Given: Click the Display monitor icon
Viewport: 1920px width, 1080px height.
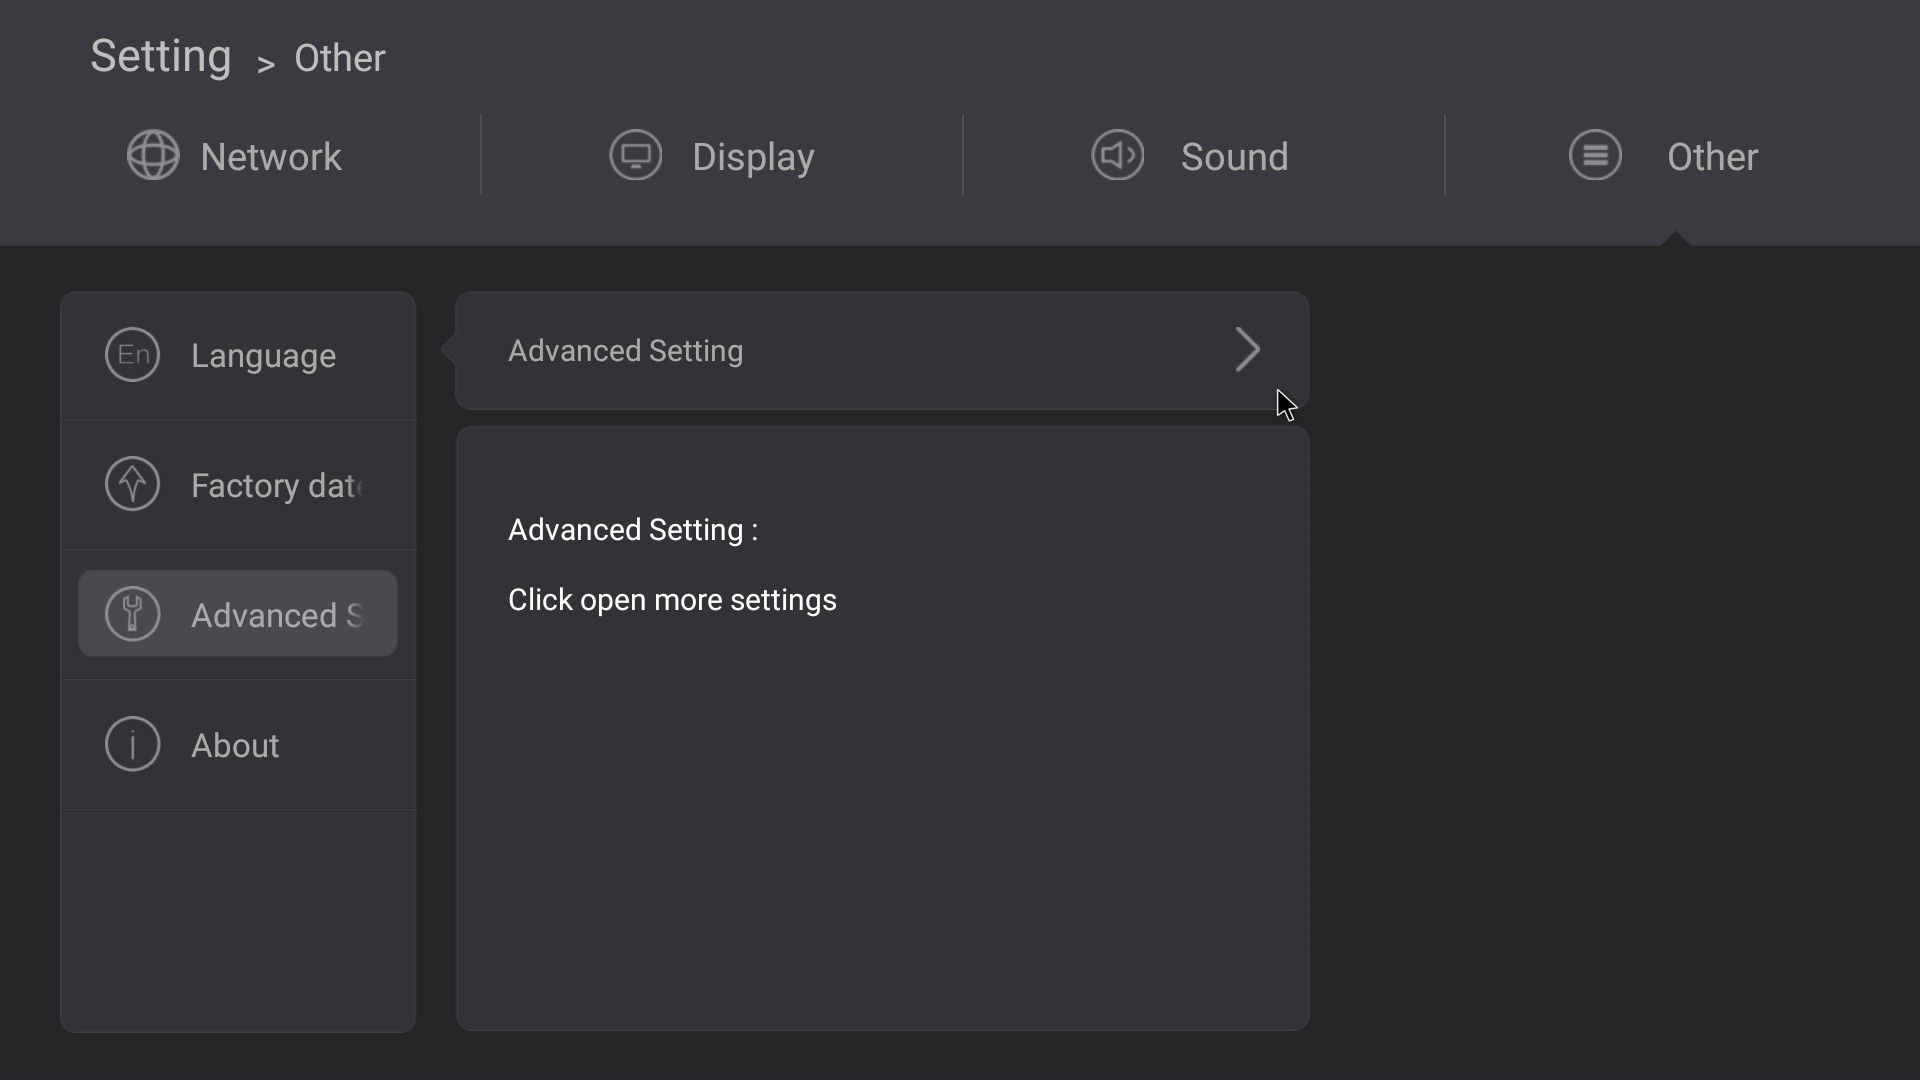Looking at the screenshot, I should (636, 155).
